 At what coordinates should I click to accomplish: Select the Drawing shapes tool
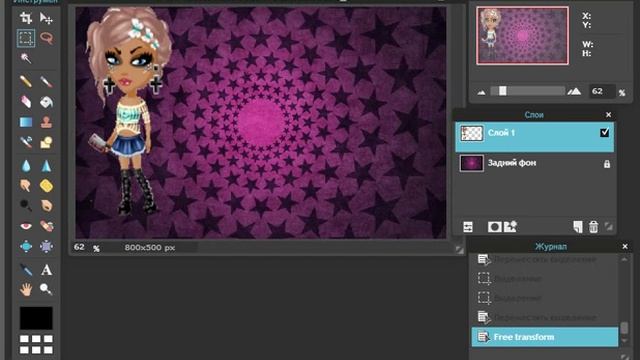coord(46,142)
